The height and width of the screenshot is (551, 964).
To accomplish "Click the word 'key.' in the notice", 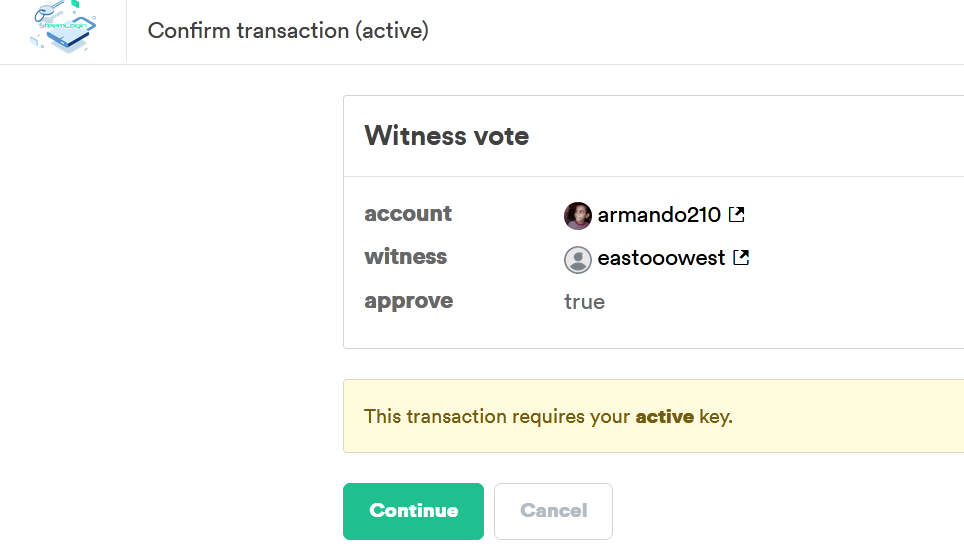I will pyautogui.click(x=716, y=416).
